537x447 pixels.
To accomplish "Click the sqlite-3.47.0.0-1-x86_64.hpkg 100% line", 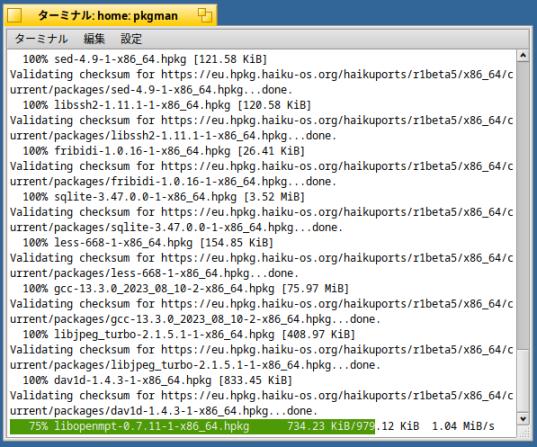I will (164, 197).
